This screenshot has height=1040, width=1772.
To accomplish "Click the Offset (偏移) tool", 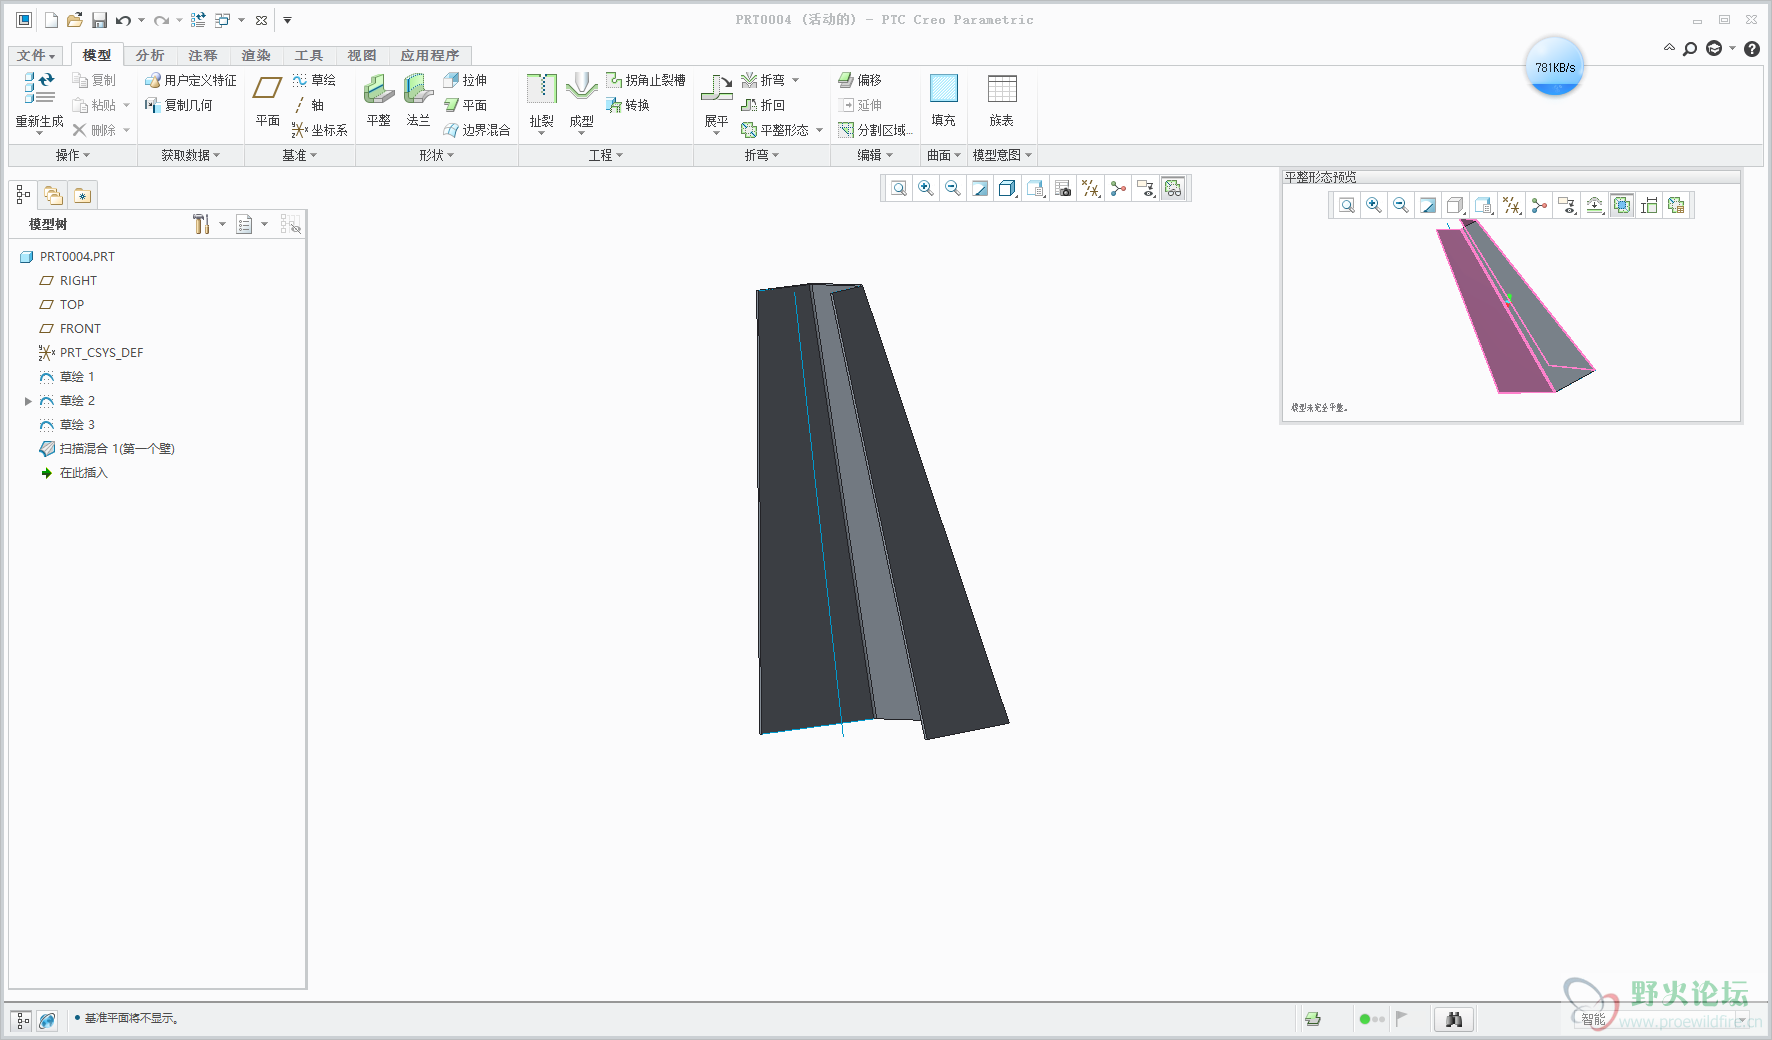I will 860,80.
